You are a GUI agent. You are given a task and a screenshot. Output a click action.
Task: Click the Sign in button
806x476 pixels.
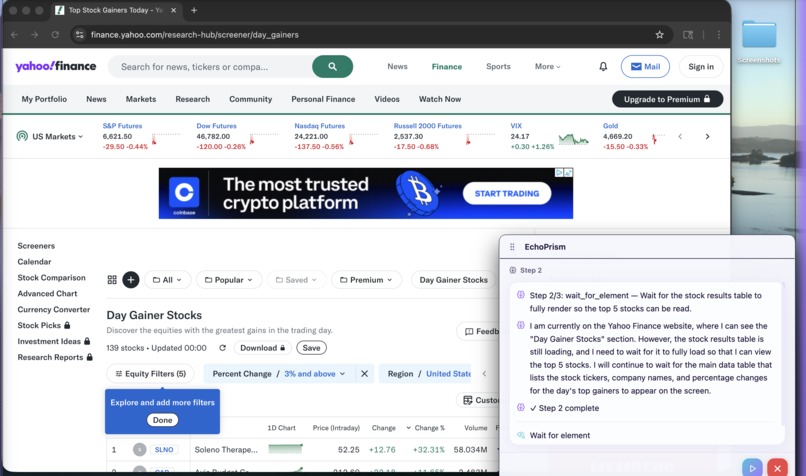pos(701,66)
